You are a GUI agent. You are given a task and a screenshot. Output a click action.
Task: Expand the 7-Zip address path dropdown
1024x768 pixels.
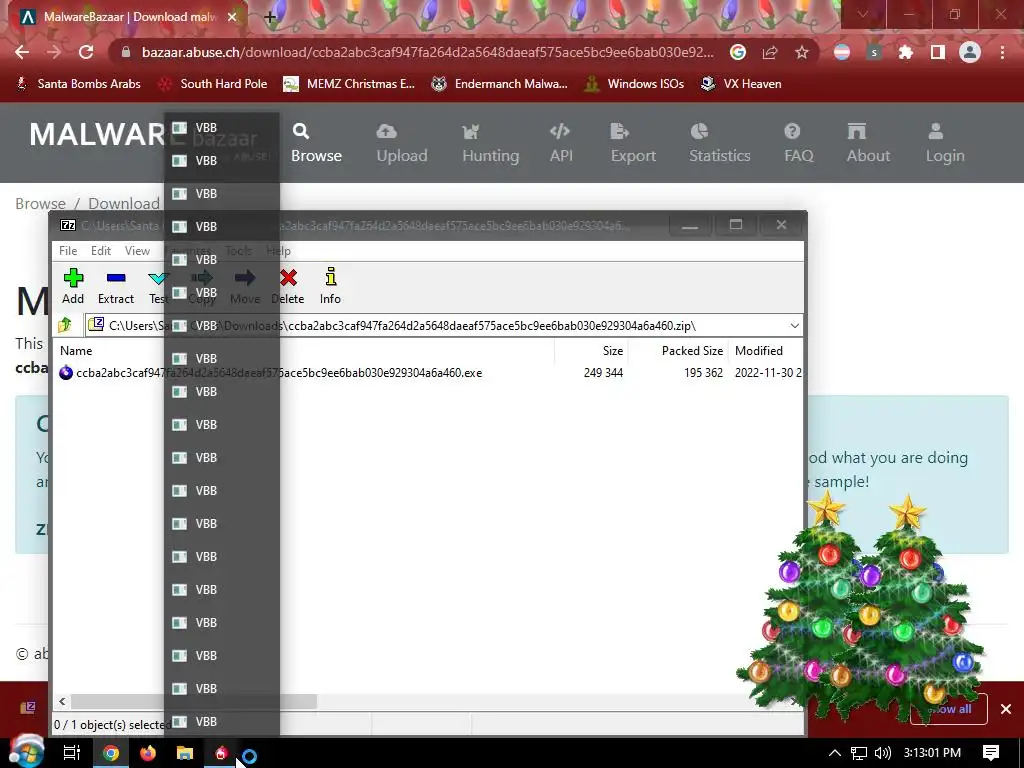[794, 325]
